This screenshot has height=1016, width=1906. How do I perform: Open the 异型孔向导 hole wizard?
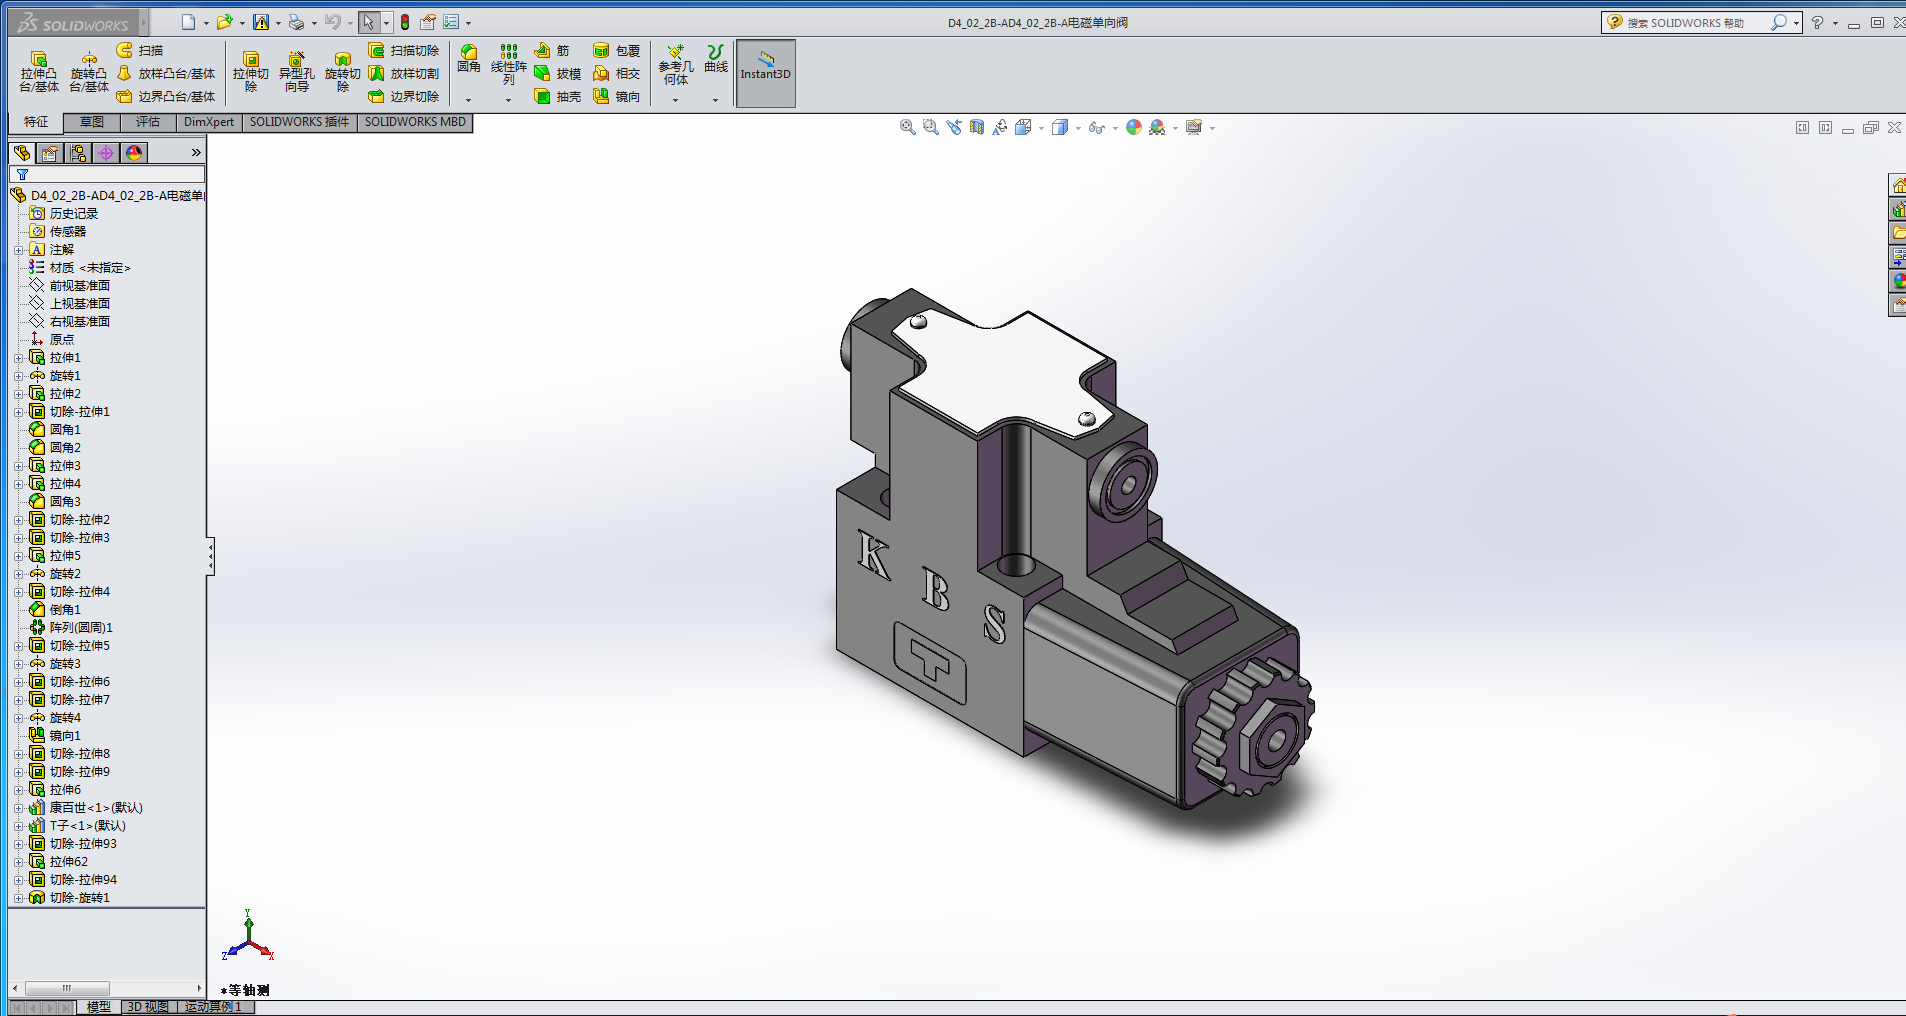point(296,71)
